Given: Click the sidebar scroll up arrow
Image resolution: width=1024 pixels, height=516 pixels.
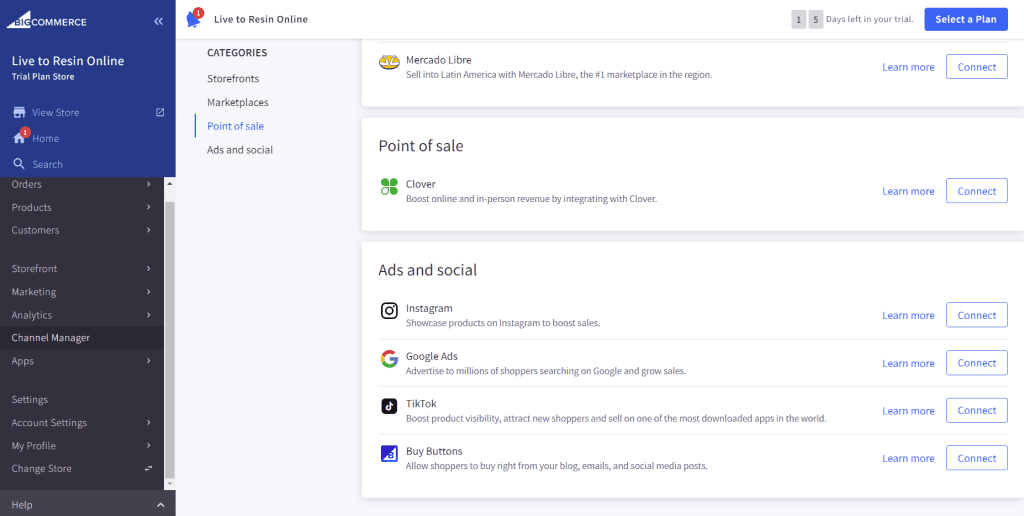Looking at the screenshot, I should (x=170, y=182).
